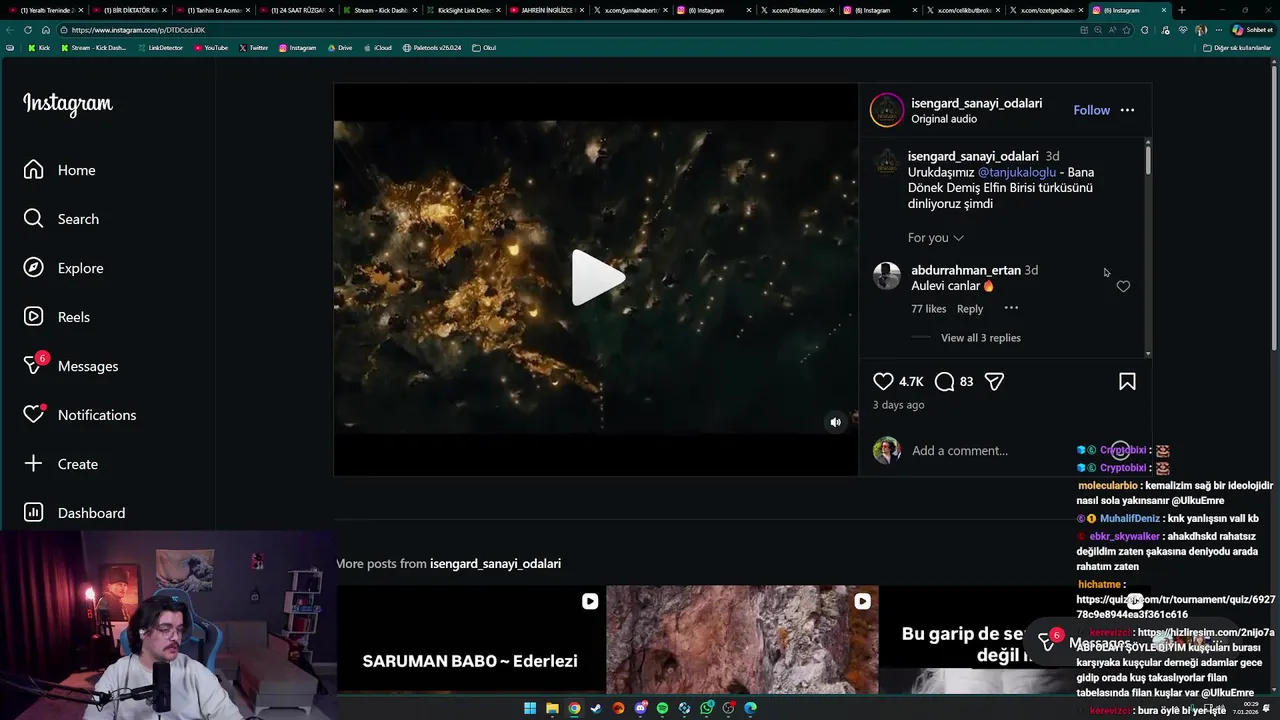This screenshot has height=720, width=1280.
Task: Open Microsoft Edge from the taskbar
Action: pyautogui.click(x=750, y=708)
